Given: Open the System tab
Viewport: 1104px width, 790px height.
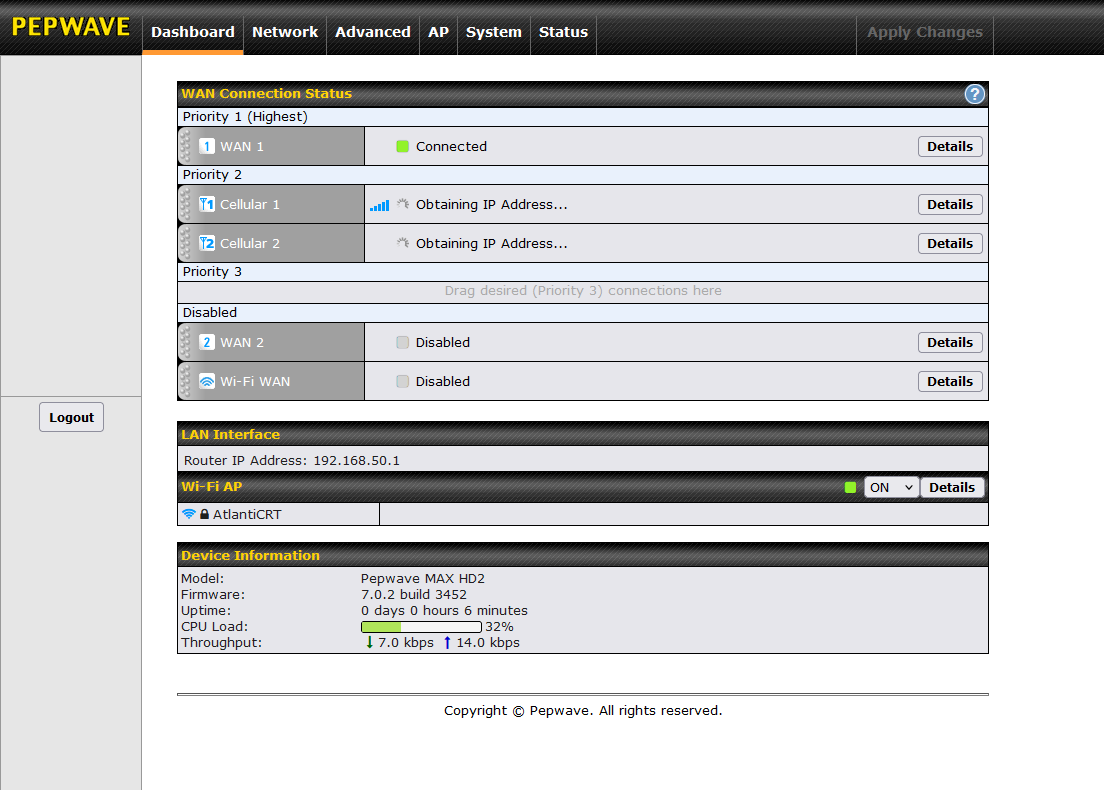Looking at the screenshot, I should [494, 32].
